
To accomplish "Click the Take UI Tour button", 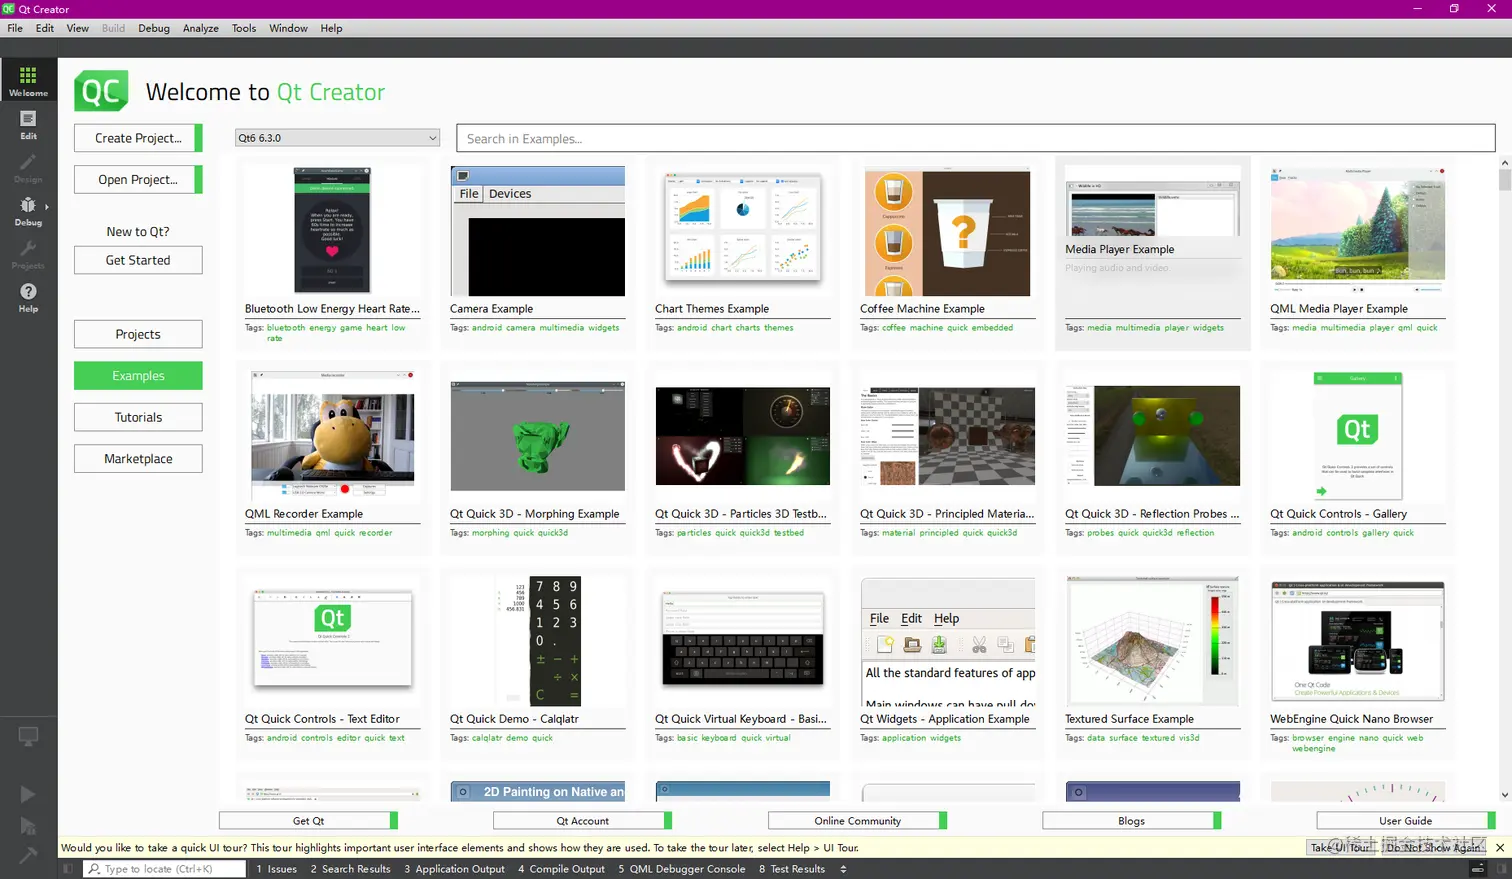I will [1340, 847].
